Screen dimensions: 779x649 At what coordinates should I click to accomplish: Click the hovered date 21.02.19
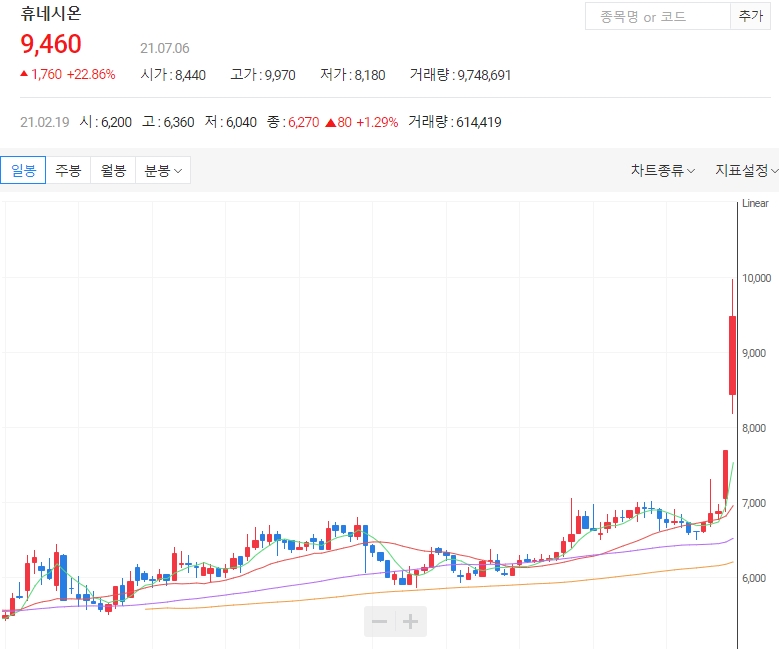pos(45,122)
